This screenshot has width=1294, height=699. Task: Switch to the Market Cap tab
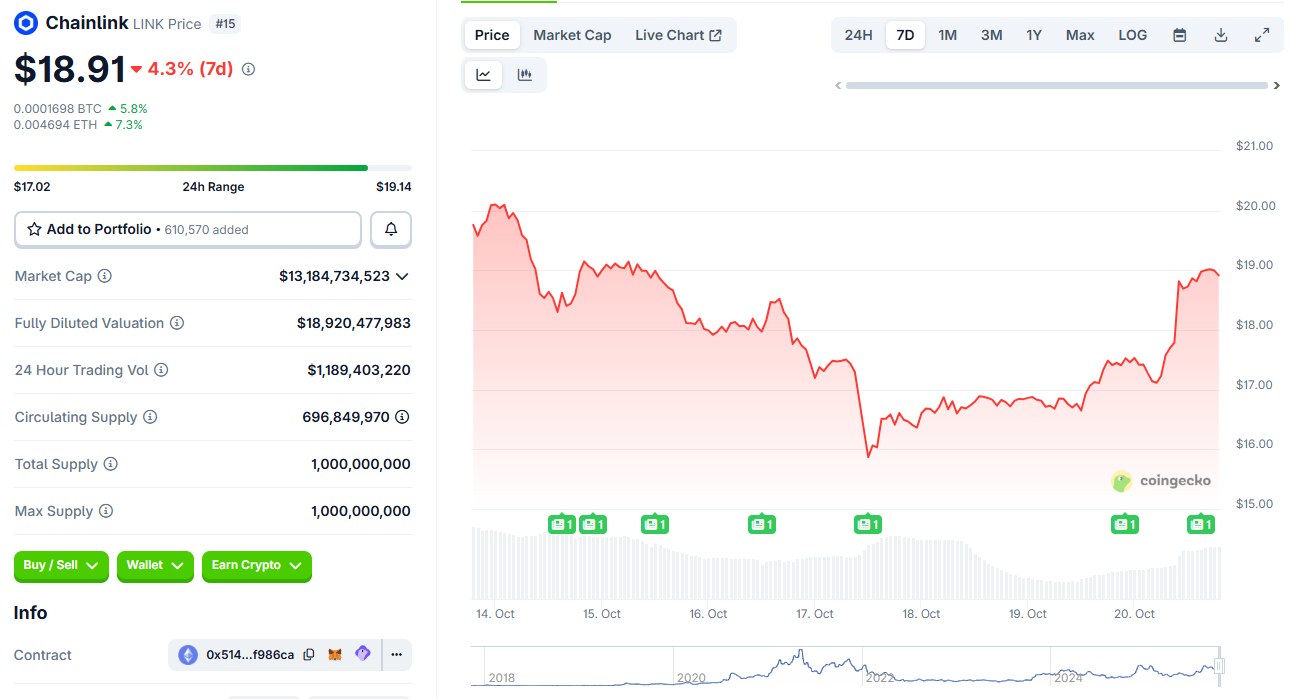(x=572, y=35)
